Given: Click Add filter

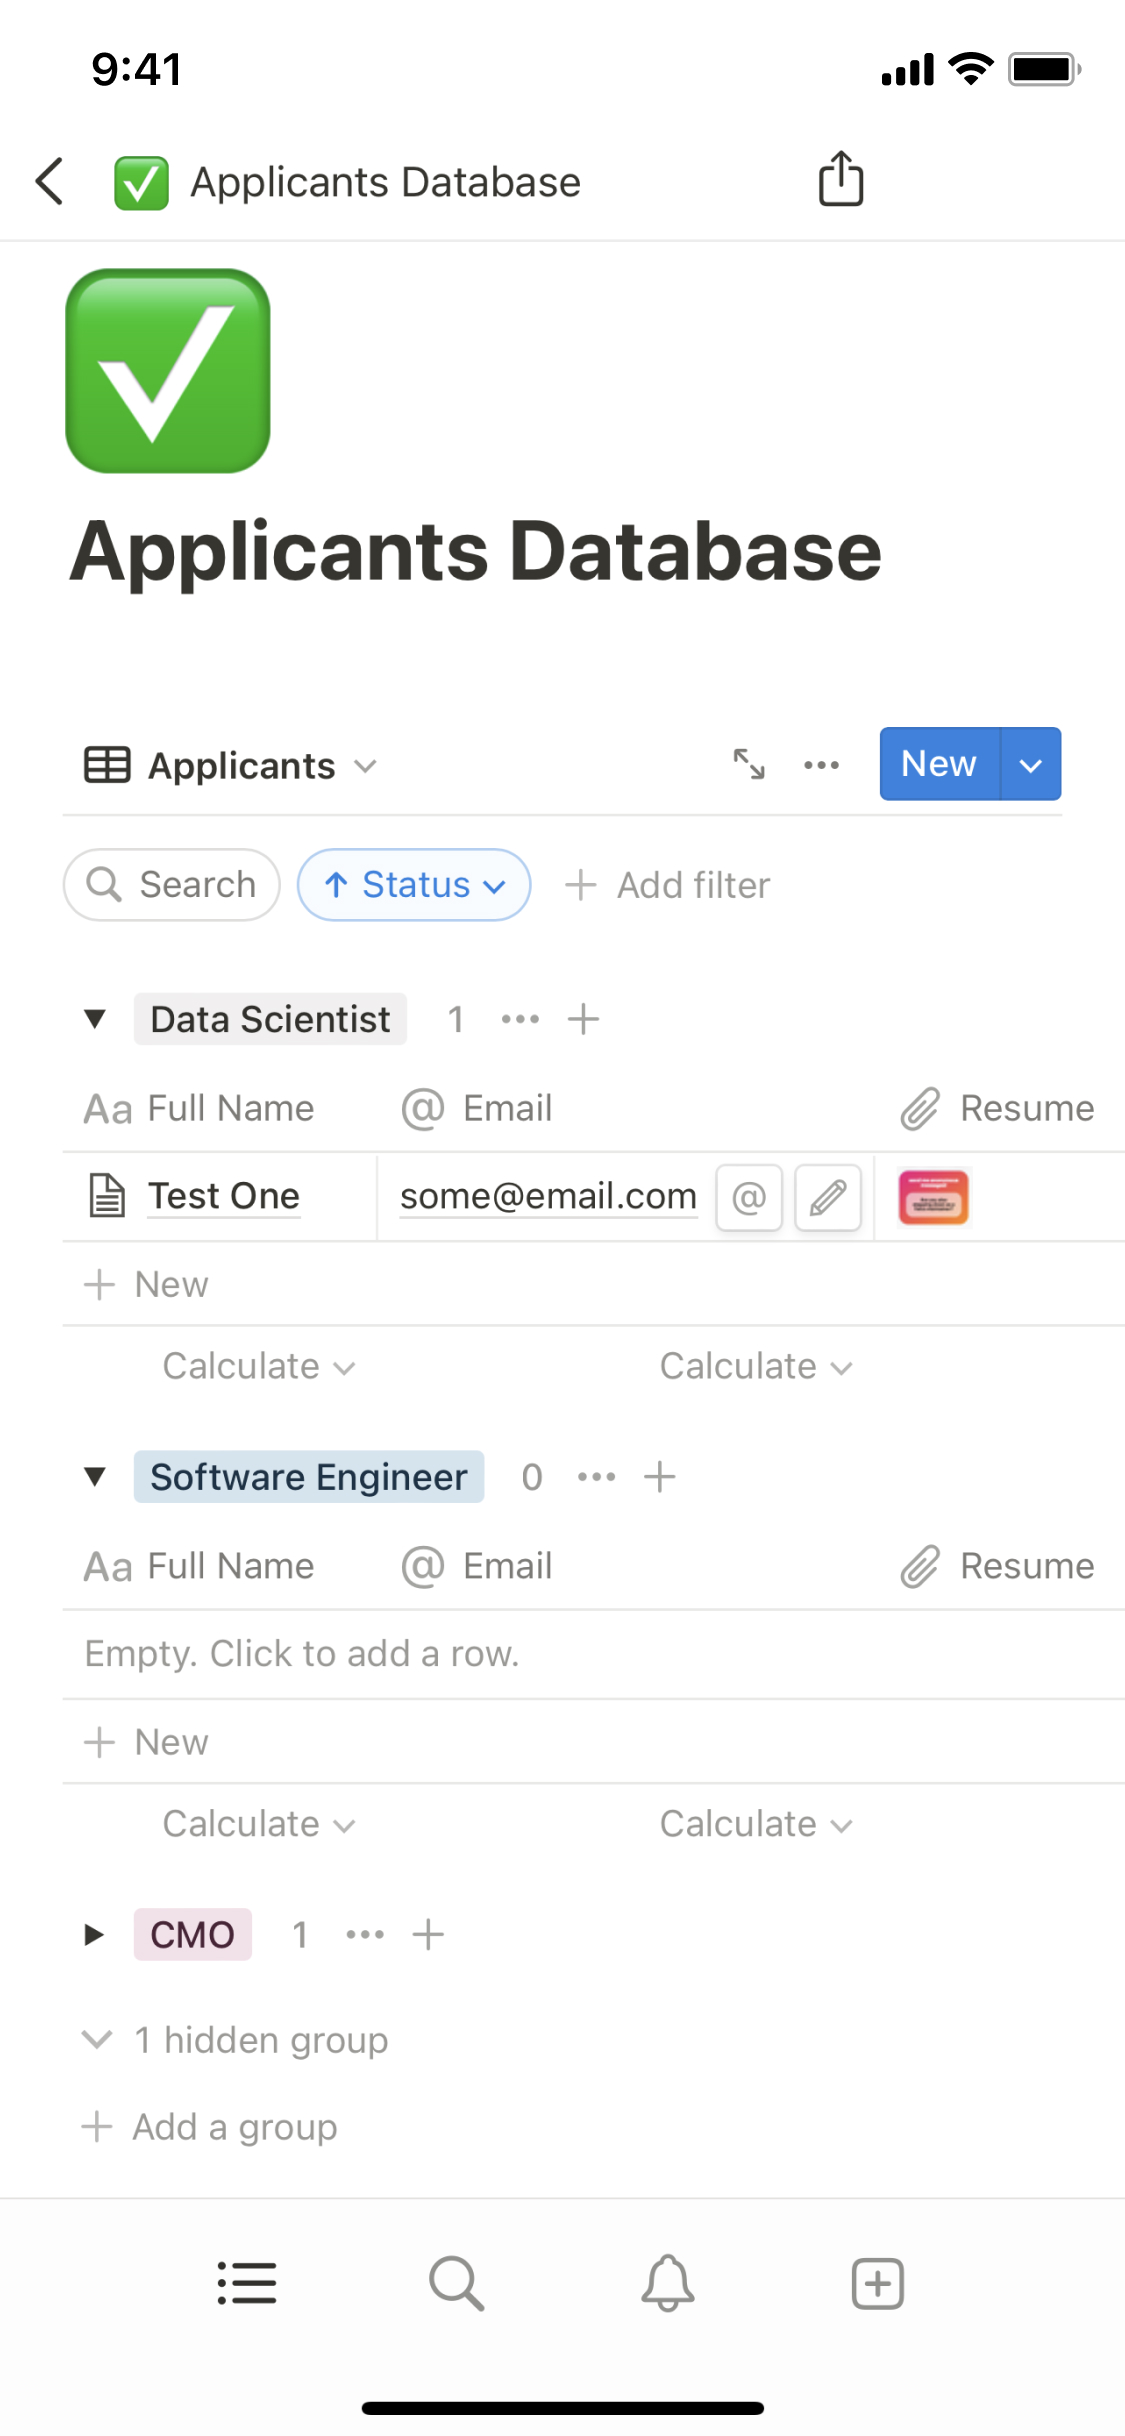Looking at the screenshot, I should click(668, 885).
